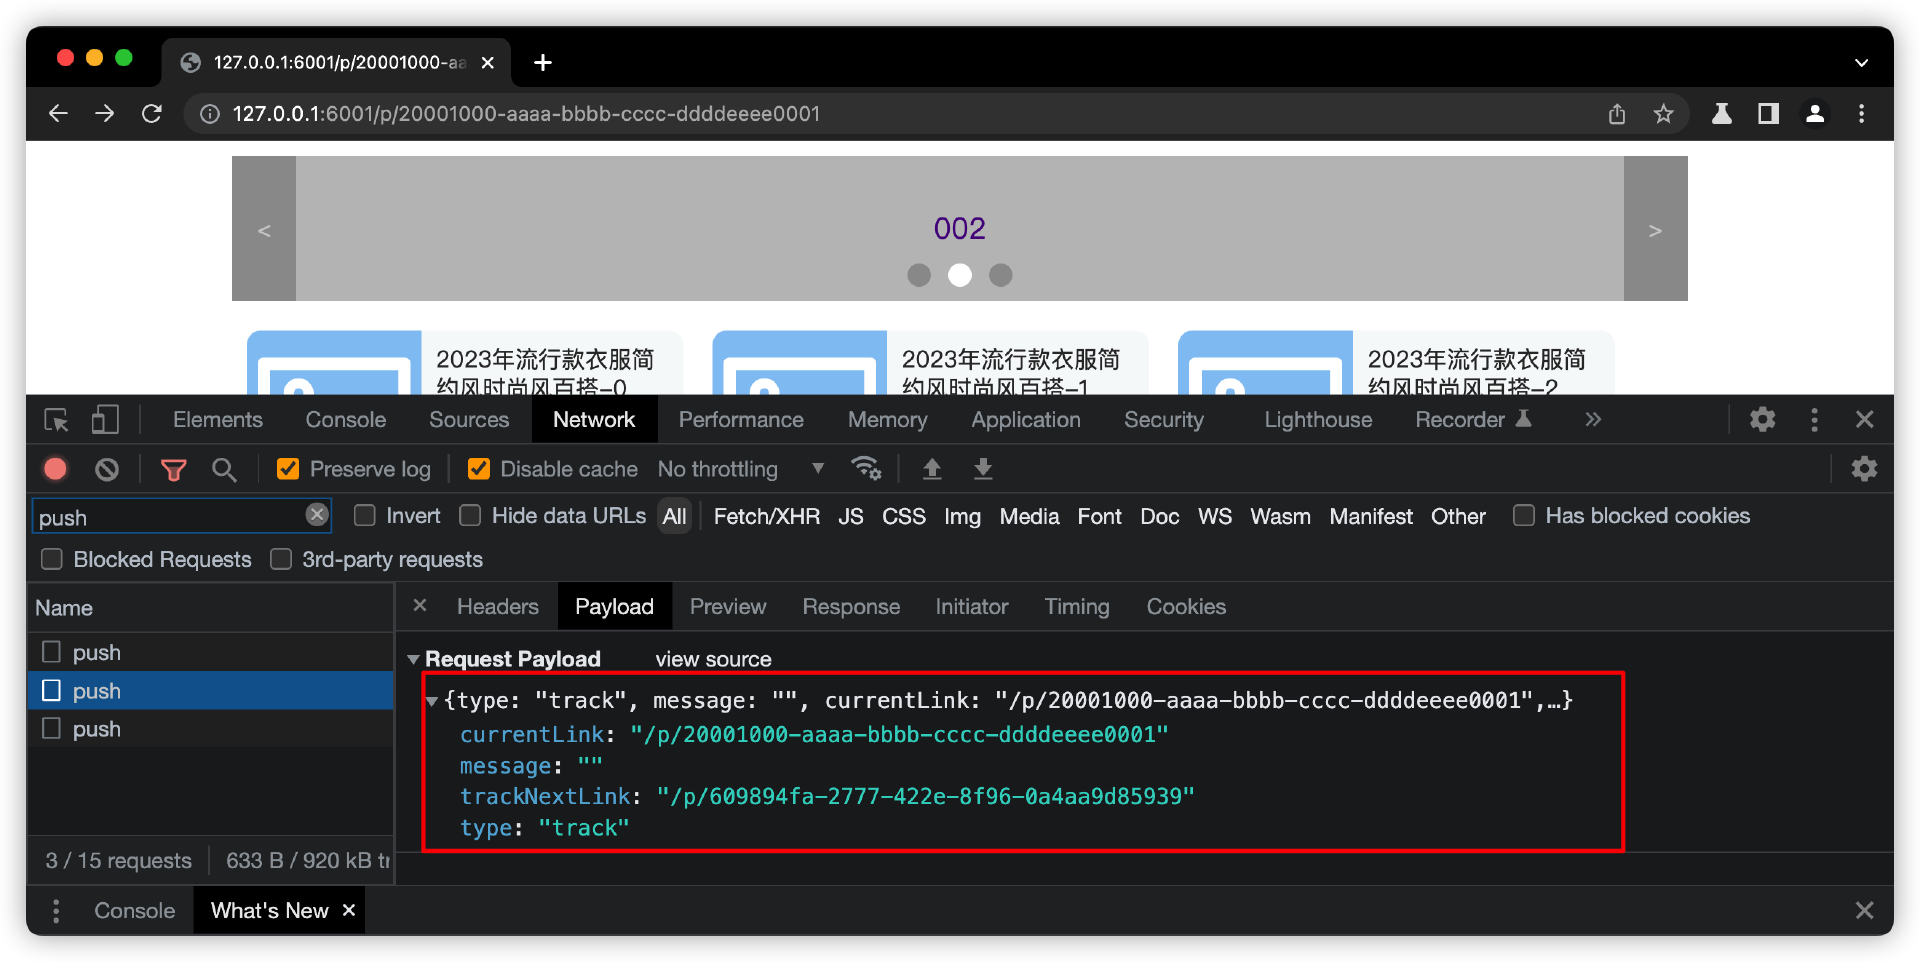Click the export HAR download arrow
Screen dimensions: 1920x962
pos(983,468)
